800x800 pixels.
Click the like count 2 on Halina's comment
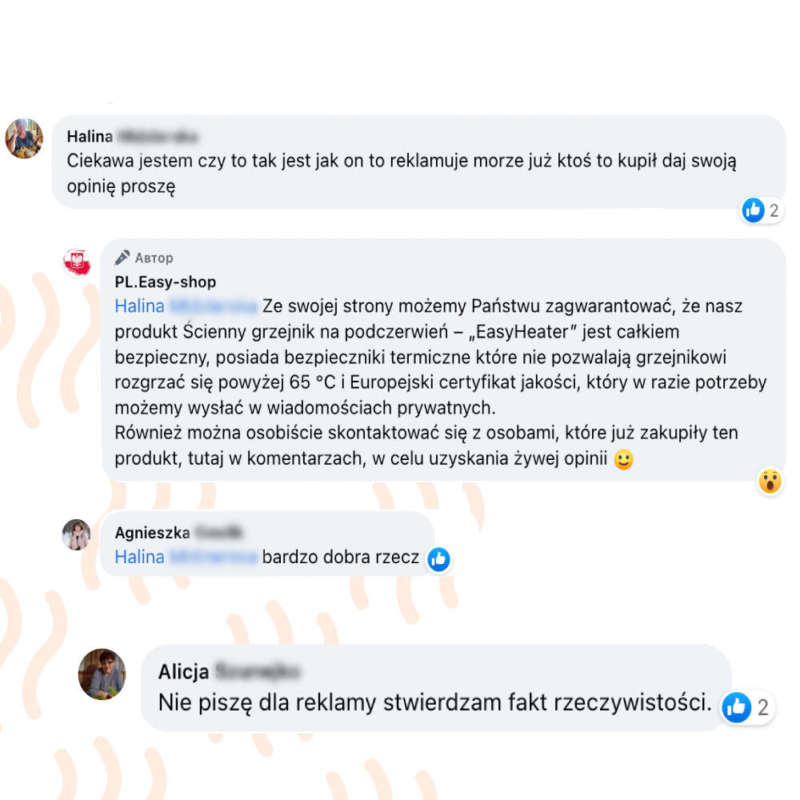click(773, 210)
